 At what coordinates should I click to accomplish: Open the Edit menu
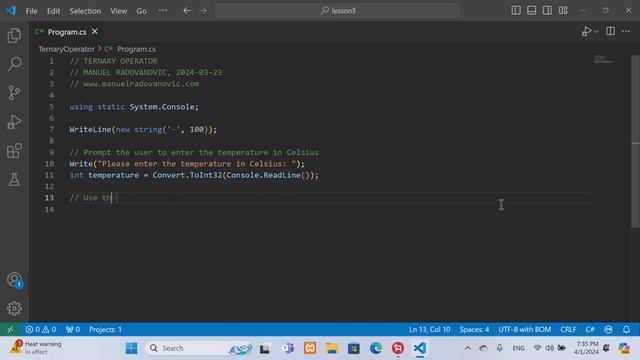click(53, 11)
